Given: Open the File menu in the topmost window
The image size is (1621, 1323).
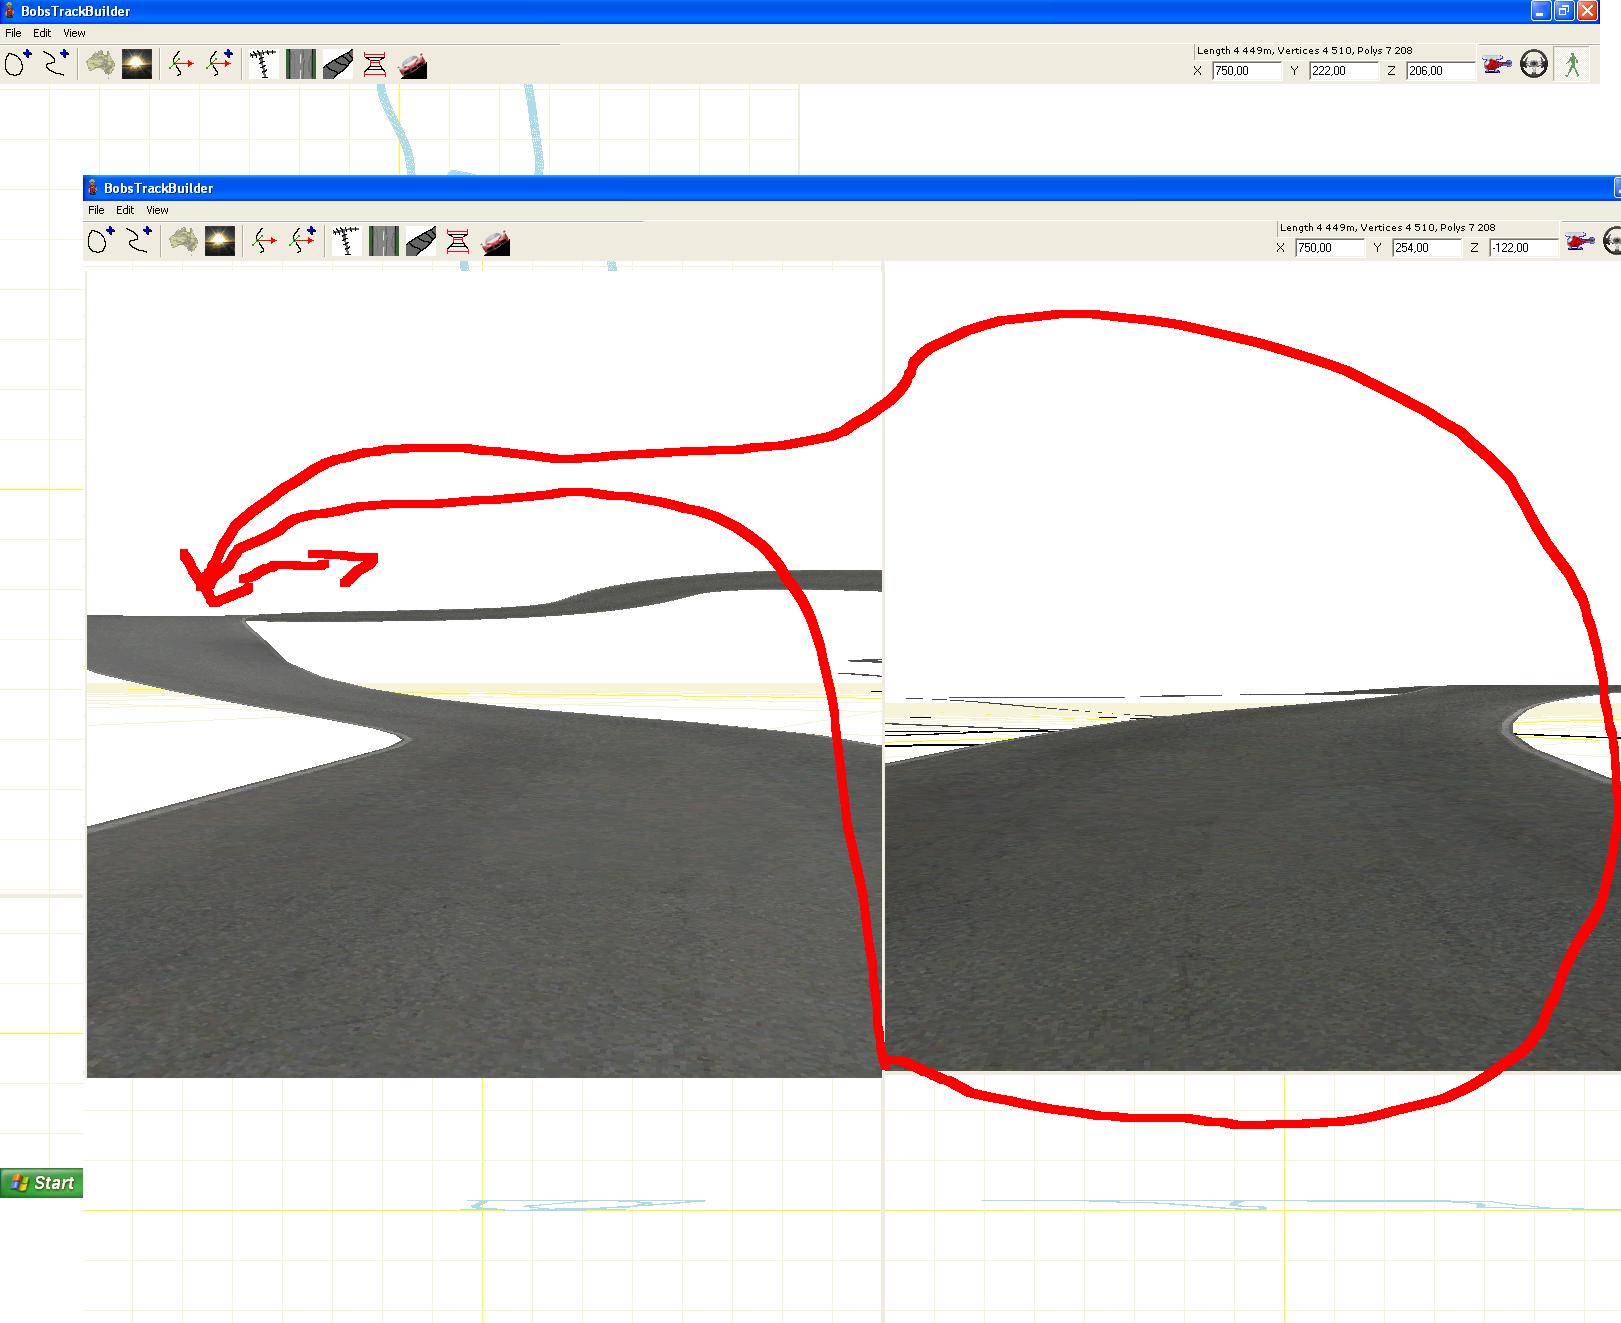Looking at the screenshot, I should point(13,33).
